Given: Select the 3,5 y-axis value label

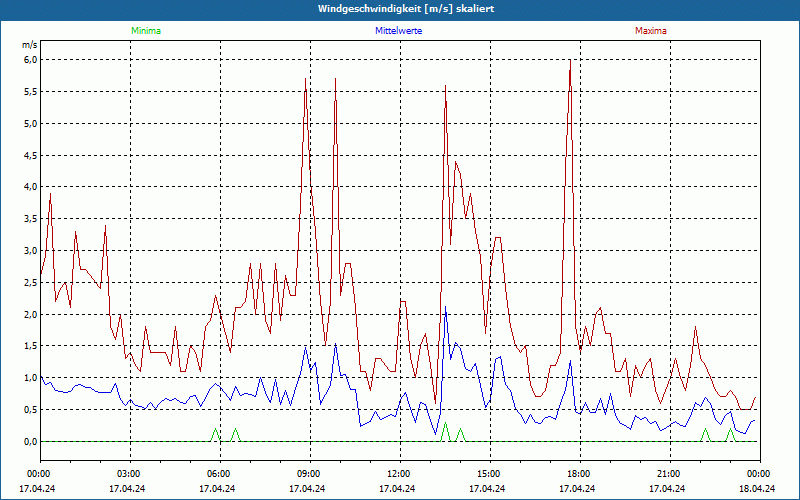Looking at the screenshot, I should click(29, 219).
